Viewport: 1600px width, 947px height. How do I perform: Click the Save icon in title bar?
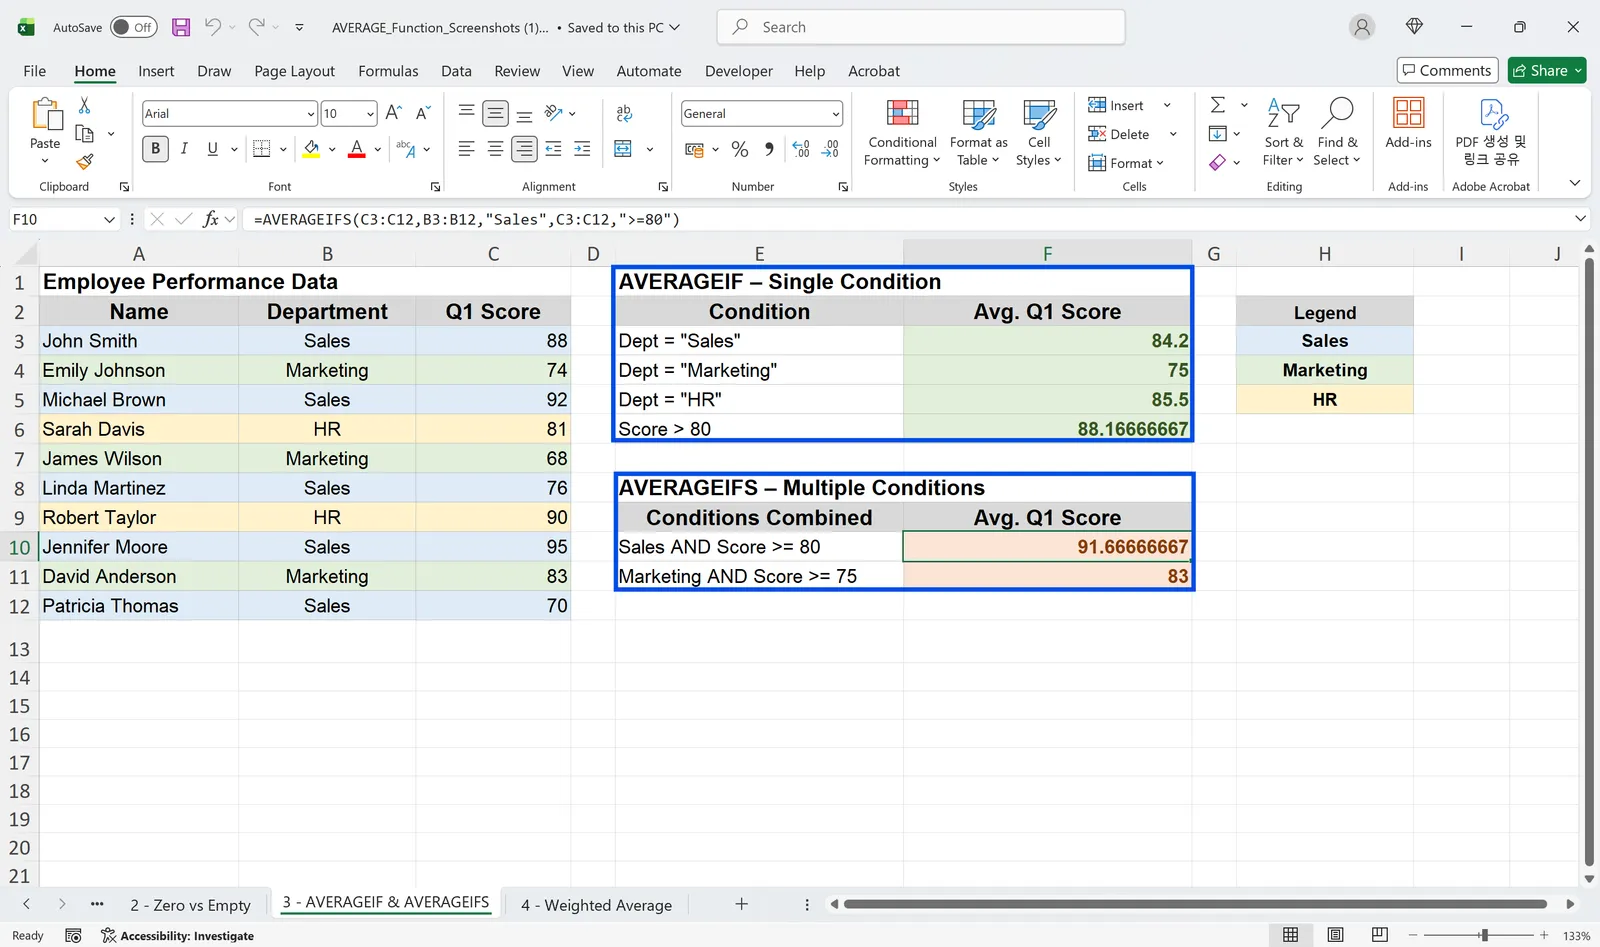(x=181, y=27)
